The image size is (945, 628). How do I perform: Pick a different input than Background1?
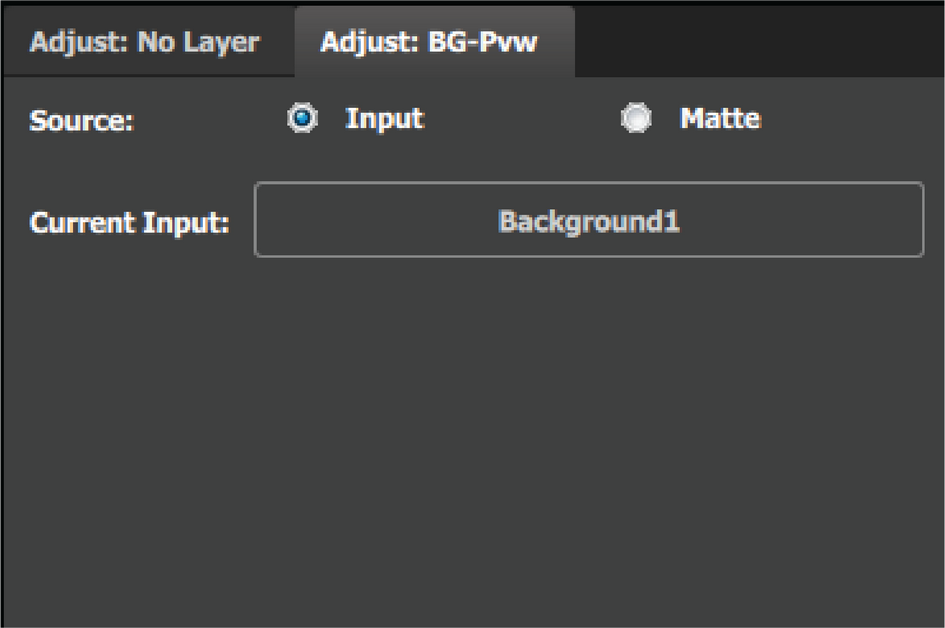tap(589, 220)
